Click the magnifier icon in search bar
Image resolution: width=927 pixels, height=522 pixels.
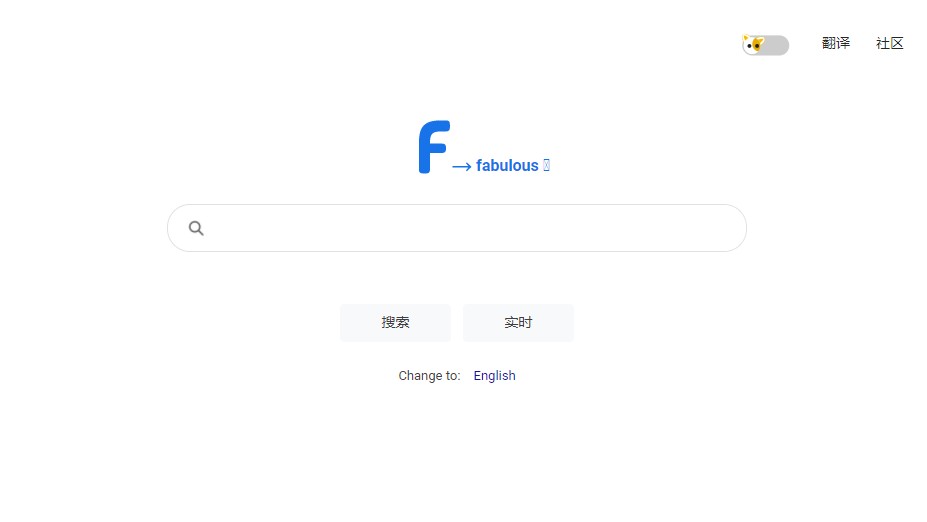[x=196, y=228]
